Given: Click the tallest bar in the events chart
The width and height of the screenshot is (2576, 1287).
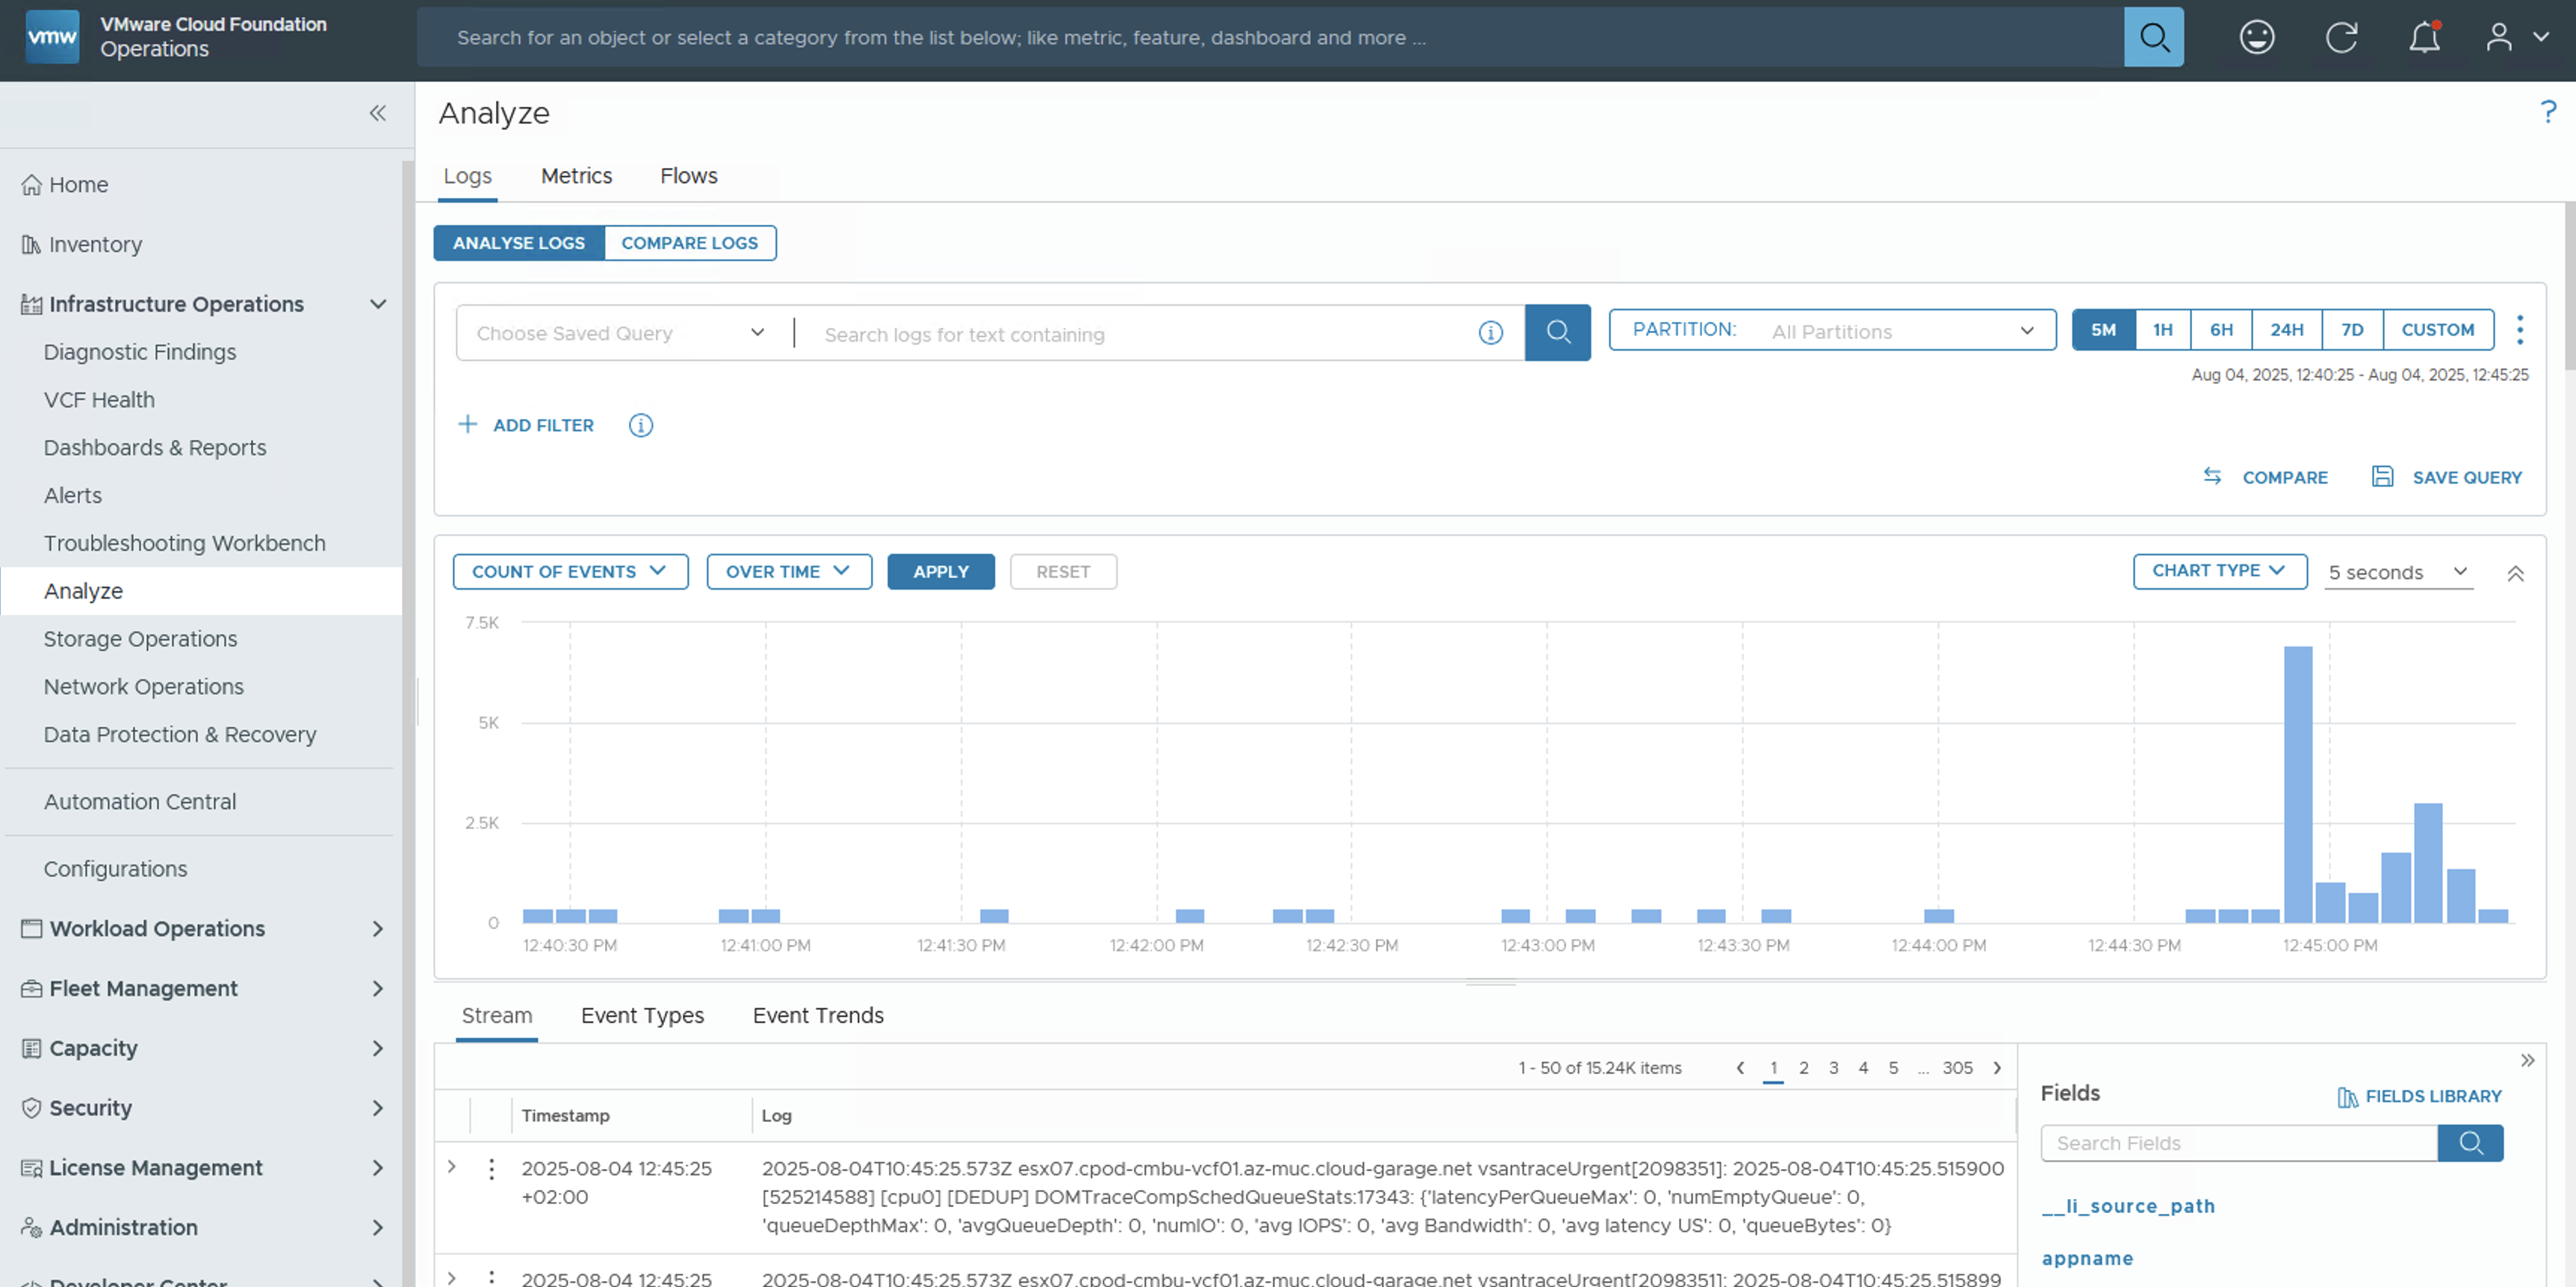Looking at the screenshot, I should coord(2297,784).
